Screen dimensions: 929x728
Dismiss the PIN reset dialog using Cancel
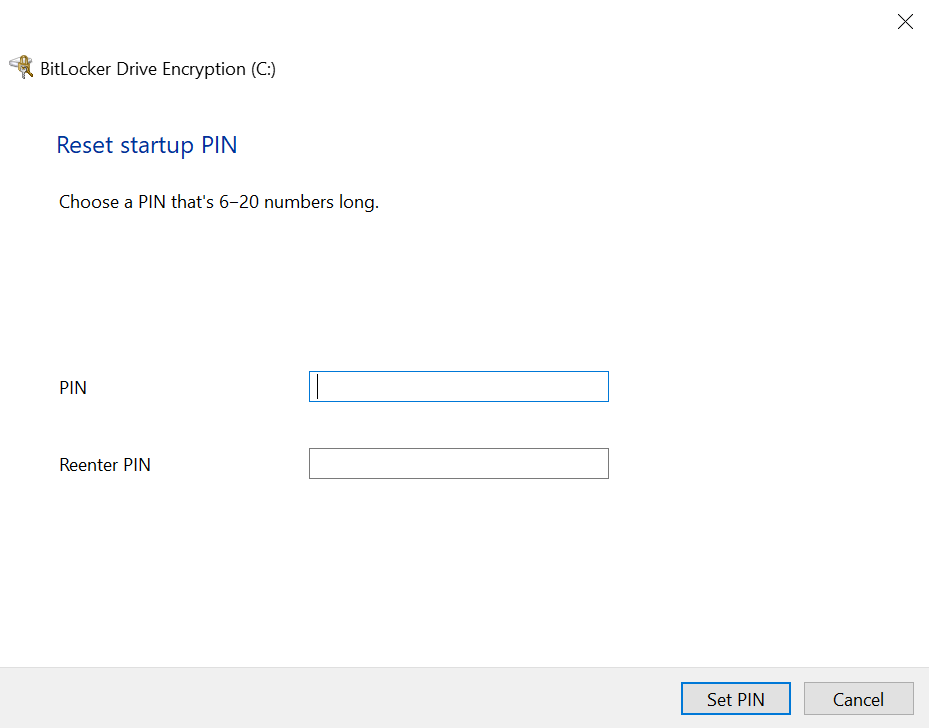click(858, 699)
